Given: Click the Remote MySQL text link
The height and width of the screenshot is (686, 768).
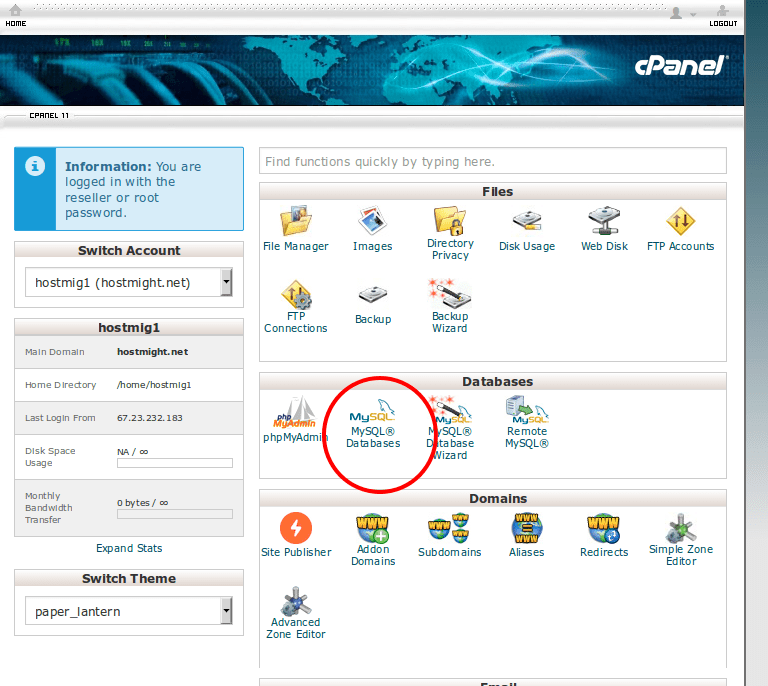Looking at the screenshot, I should point(527,437).
